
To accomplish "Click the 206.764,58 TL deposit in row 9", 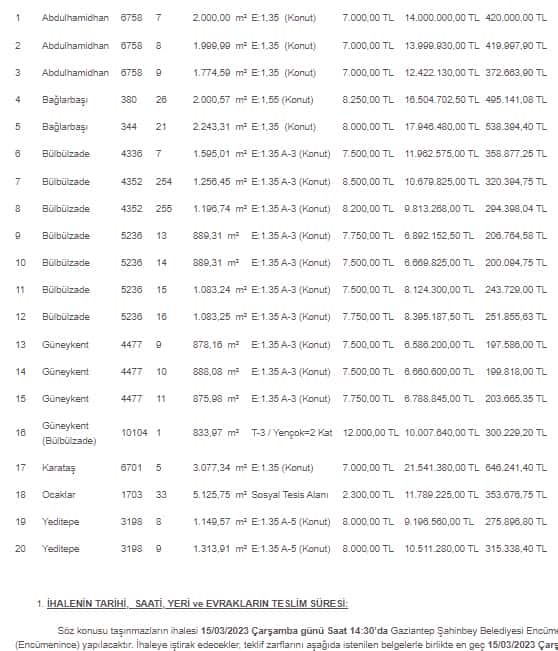I will coord(516,235).
